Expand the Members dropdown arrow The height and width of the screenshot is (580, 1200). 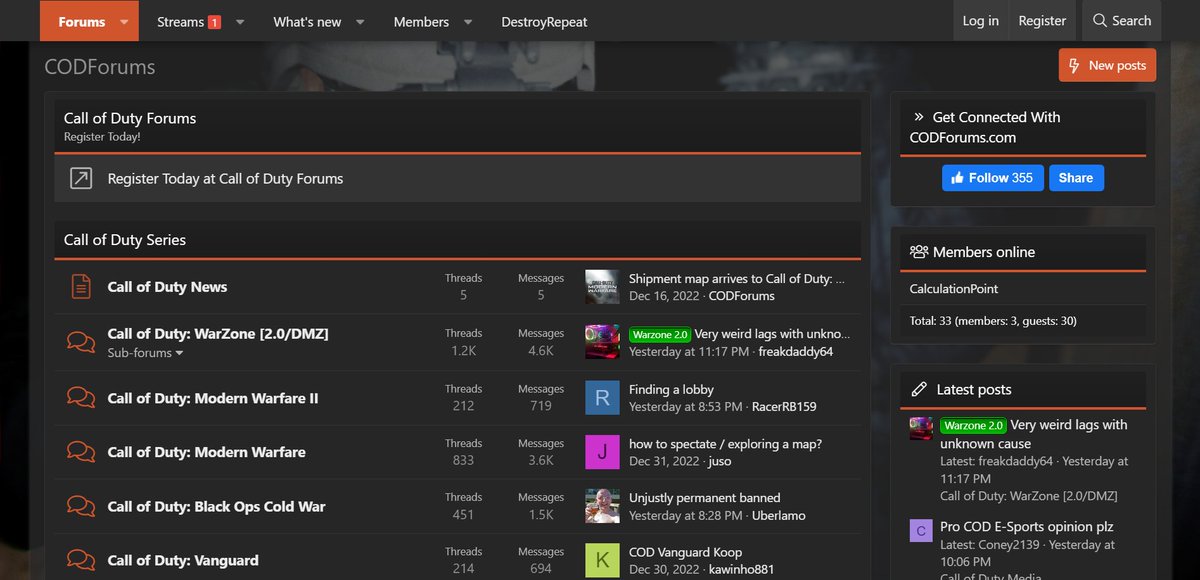click(x=468, y=22)
